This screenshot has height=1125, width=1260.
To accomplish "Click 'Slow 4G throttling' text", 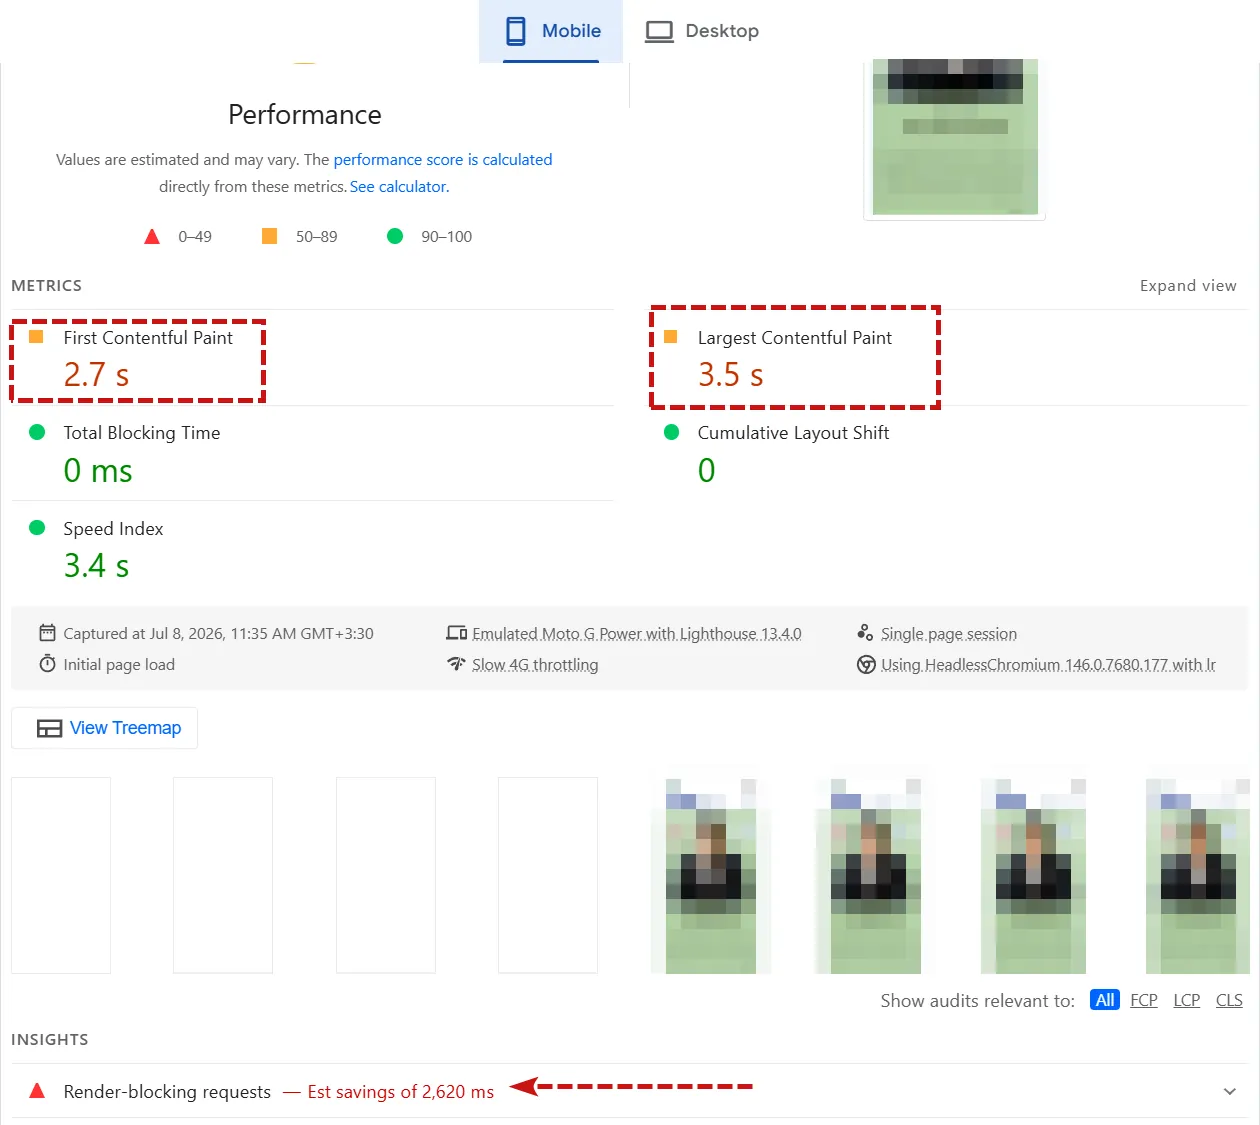I will [x=535, y=665].
